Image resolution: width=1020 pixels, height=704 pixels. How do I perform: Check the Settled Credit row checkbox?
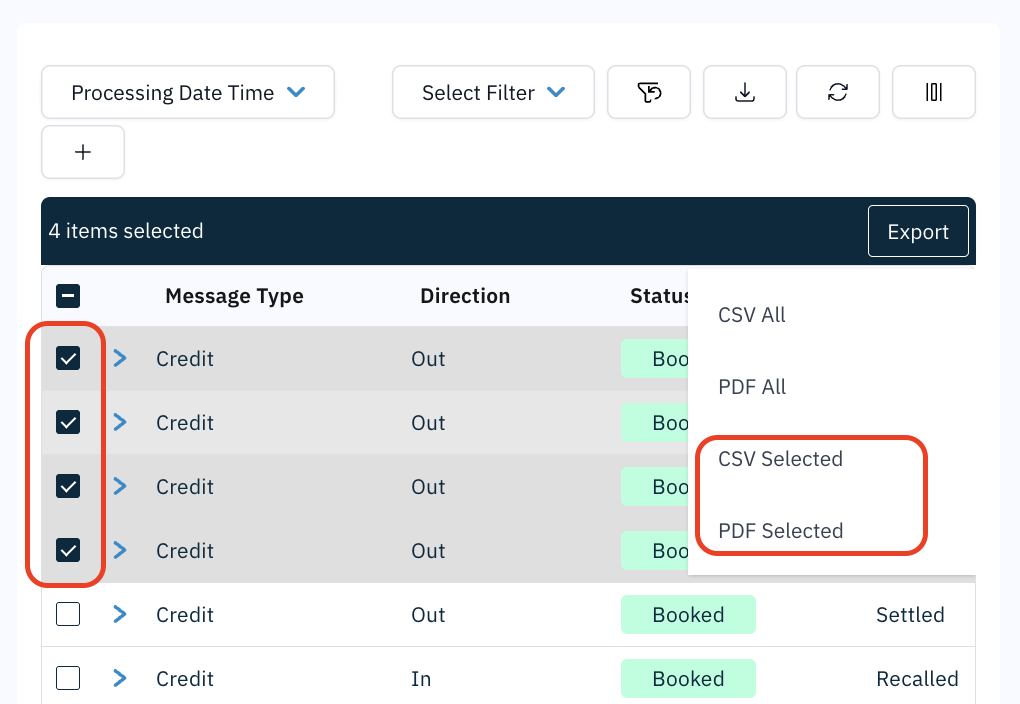(68, 615)
